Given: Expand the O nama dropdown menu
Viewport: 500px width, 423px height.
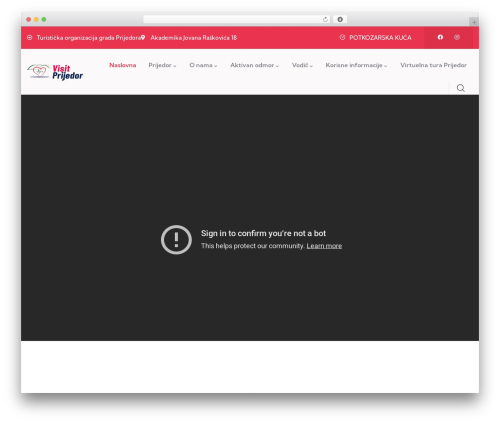Looking at the screenshot, I should 203,65.
